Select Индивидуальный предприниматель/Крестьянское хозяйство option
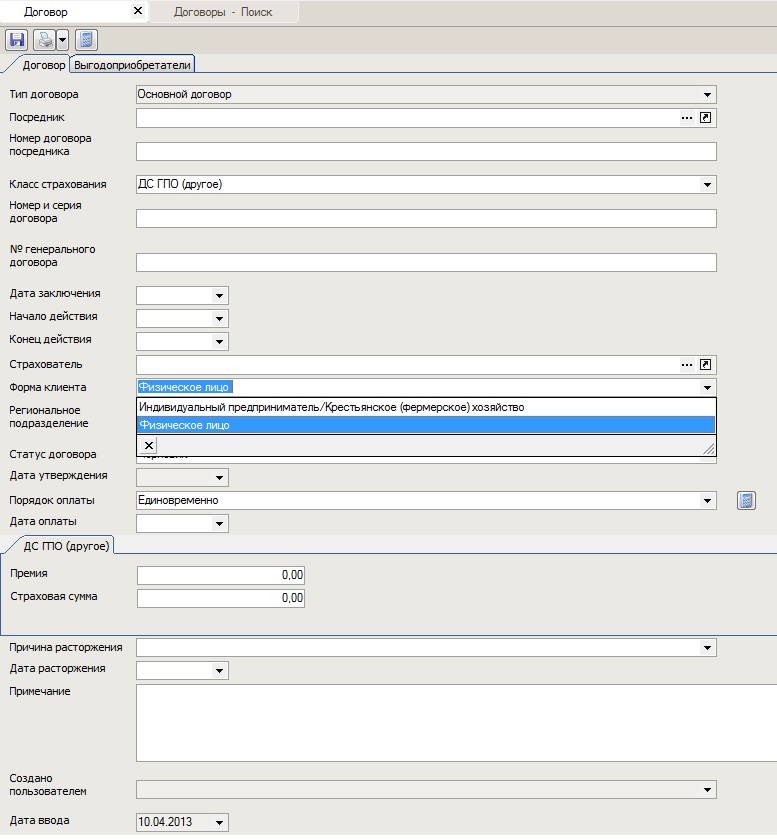 click(331, 407)
